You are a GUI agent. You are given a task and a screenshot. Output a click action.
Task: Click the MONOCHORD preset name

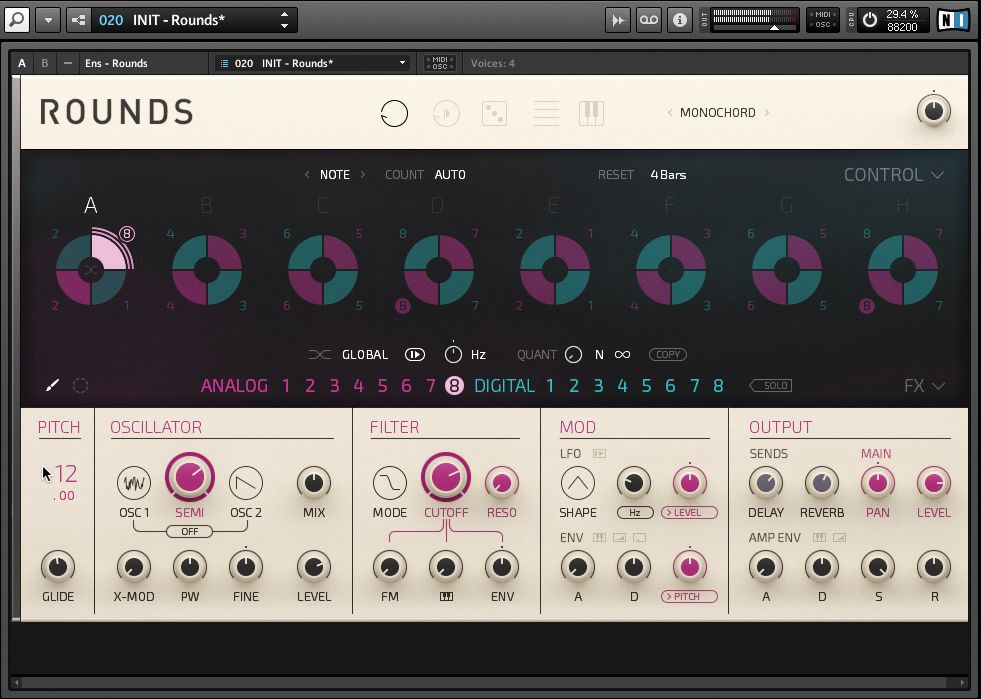(x=716, y=113)
